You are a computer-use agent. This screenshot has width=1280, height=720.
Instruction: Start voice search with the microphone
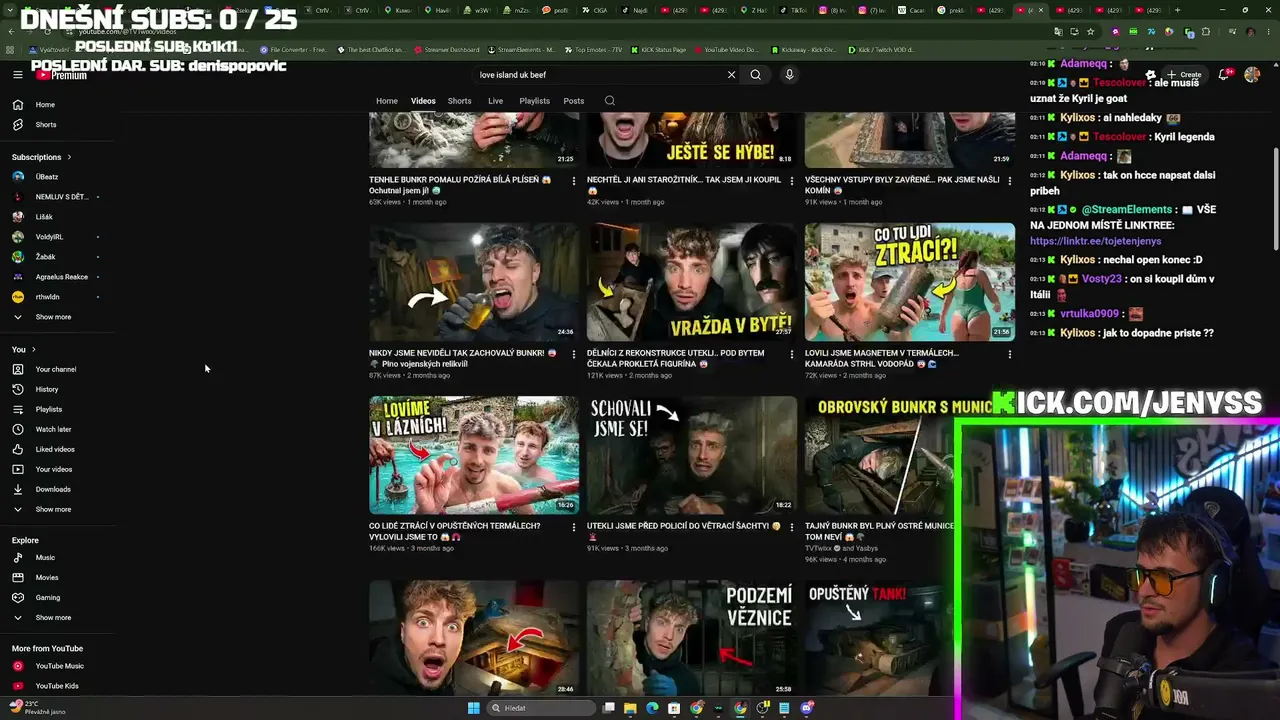pos(789,75)
